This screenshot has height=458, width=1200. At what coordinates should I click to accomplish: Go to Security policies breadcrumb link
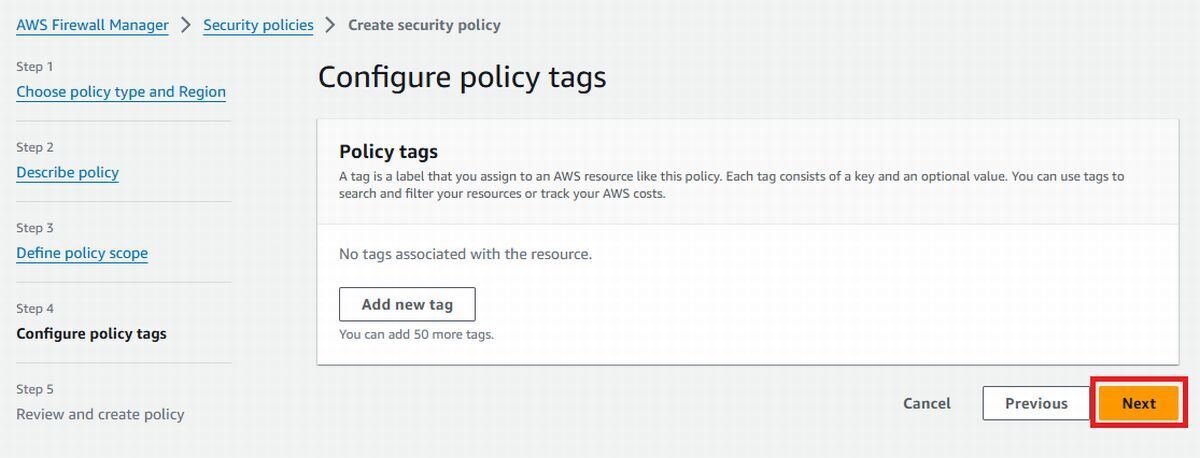tap(258, 25)
